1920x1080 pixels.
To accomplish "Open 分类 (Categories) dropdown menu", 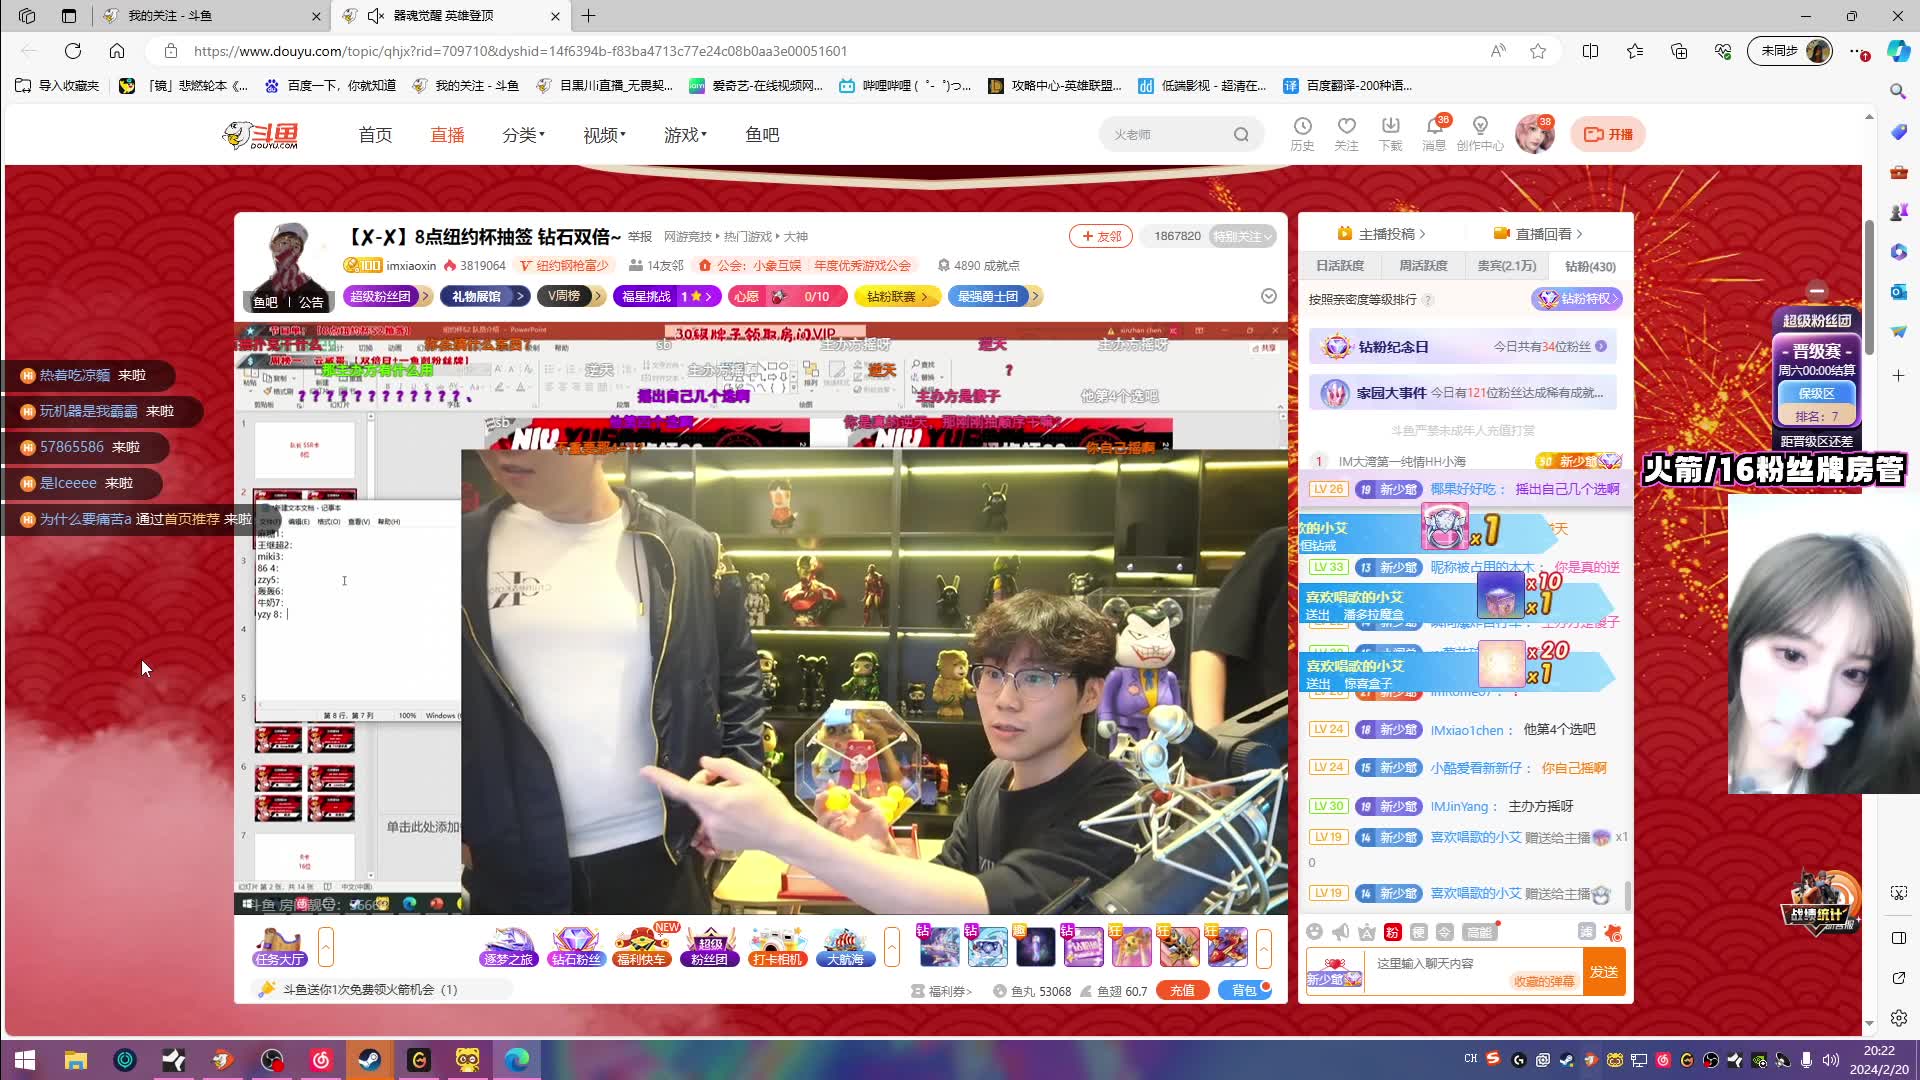I will coord(524,135).
